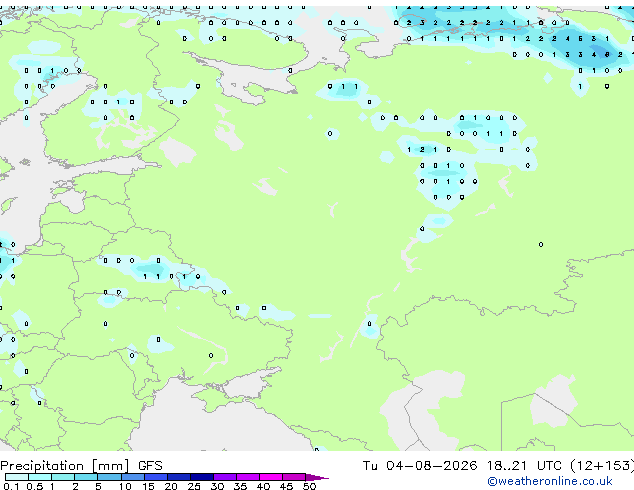Click the over-50 mm arrow tip of legend
This screenshot has width=634, height=490.
(317, 478)
